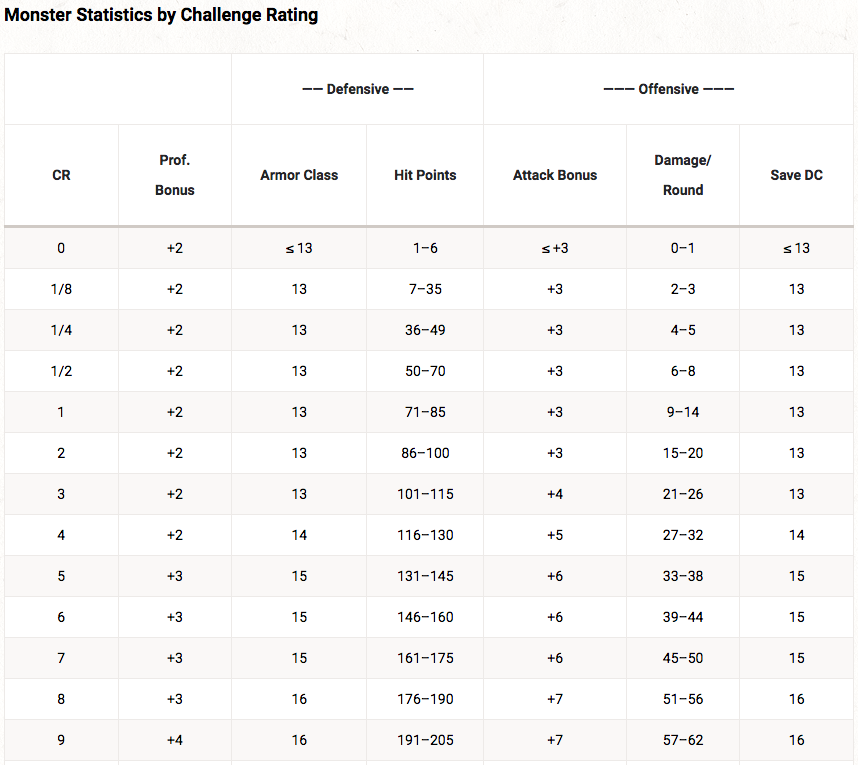The width and height of the screenshot is (858, 765).
Task: Click the Defensive group header
Action: [358, 89]
